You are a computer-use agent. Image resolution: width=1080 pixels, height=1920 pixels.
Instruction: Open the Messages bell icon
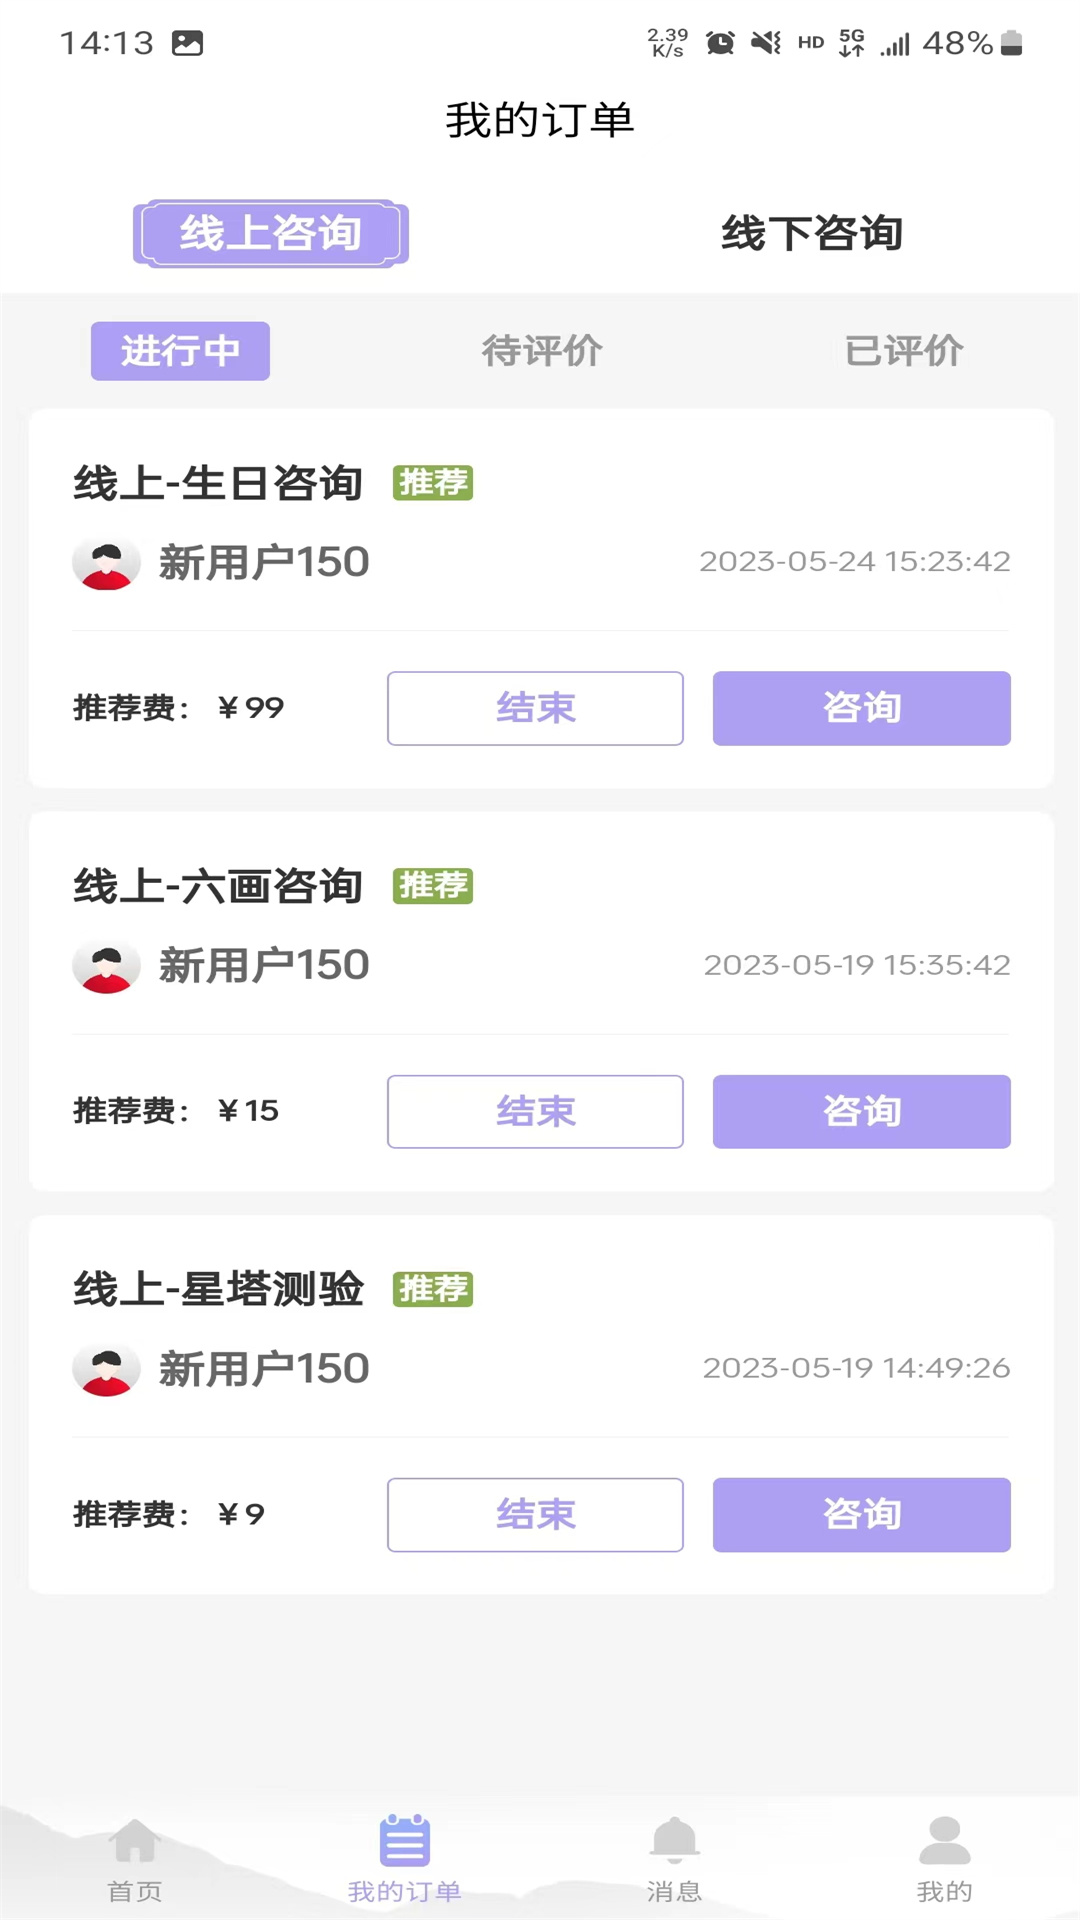[674, 1840]
